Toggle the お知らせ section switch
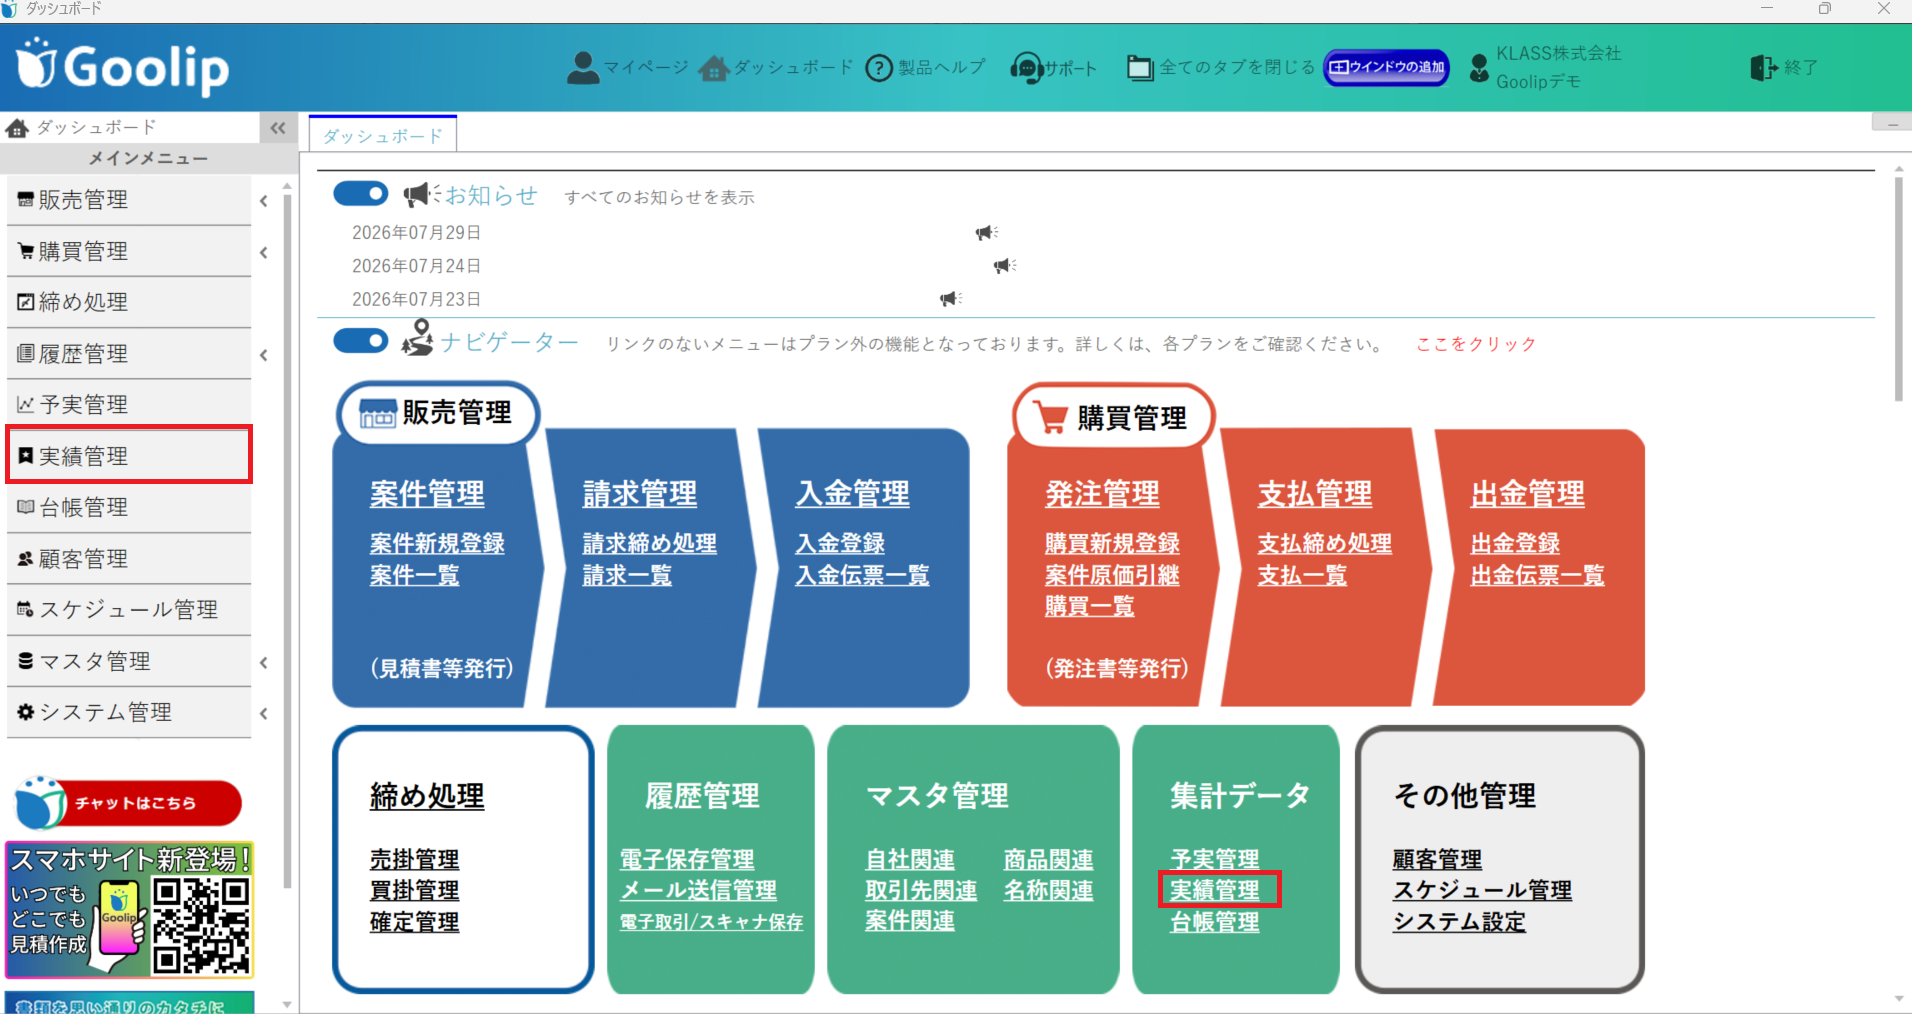The image size is (1912, 1014). (361, 194)
